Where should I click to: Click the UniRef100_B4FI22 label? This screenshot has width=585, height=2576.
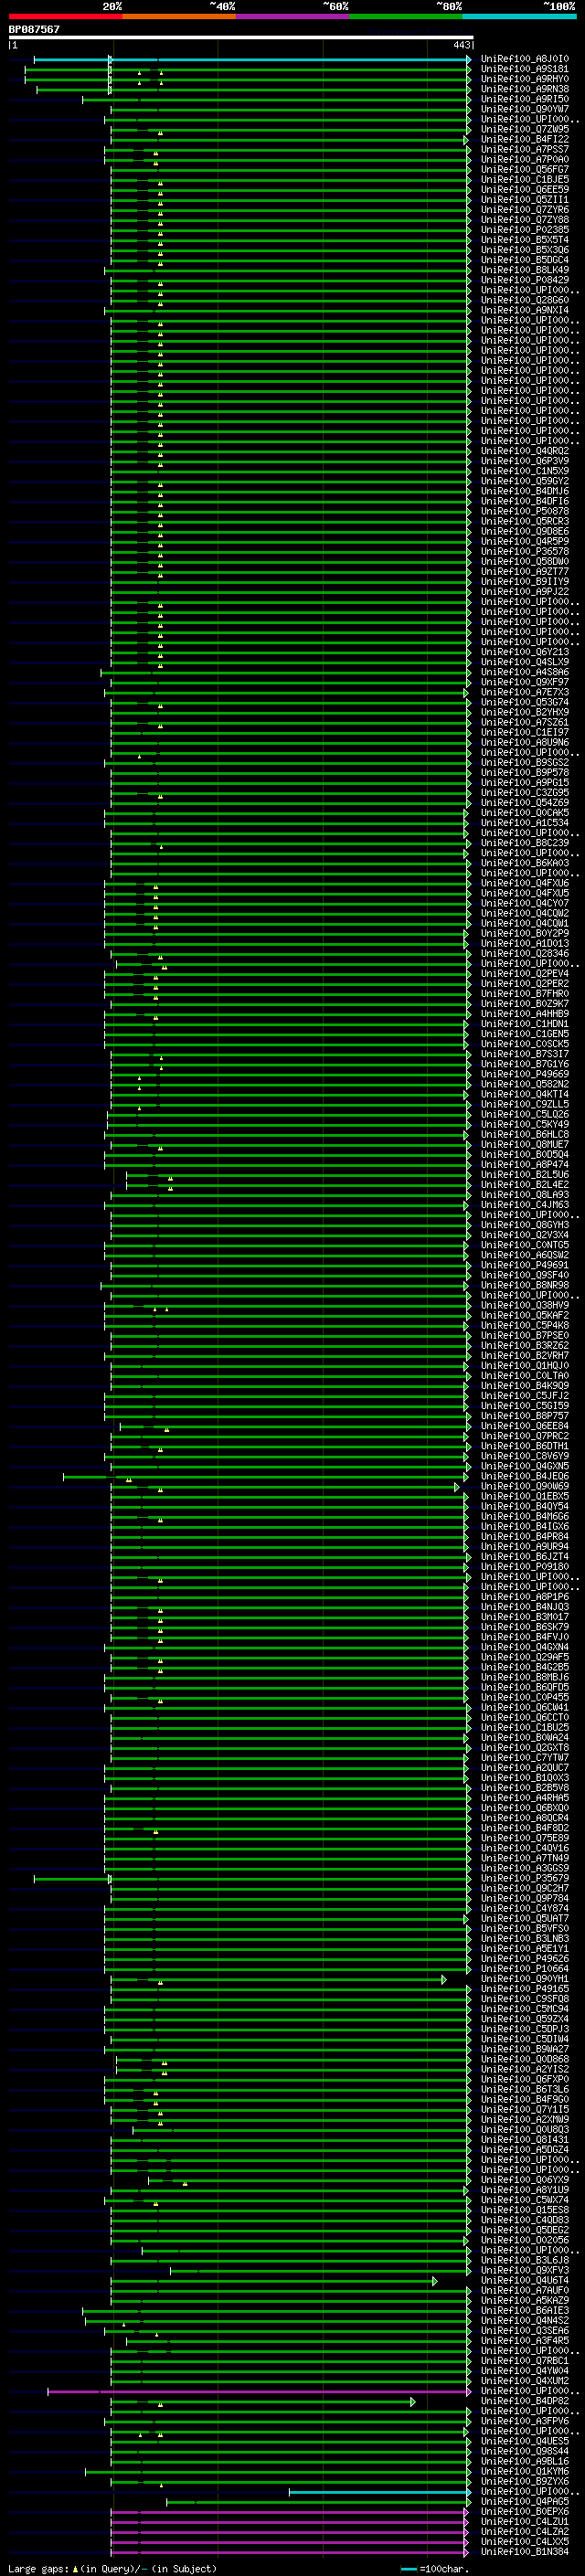(x=524, y=139)
